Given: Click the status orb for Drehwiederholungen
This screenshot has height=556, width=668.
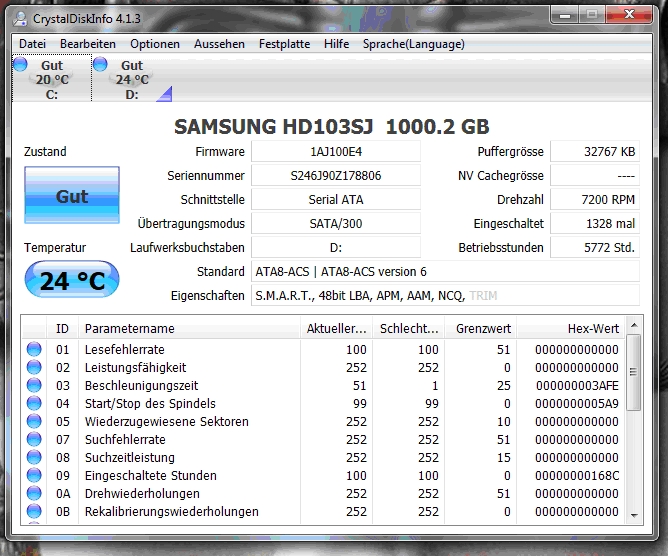Looking at the screenshot, I should pos(34,493).
